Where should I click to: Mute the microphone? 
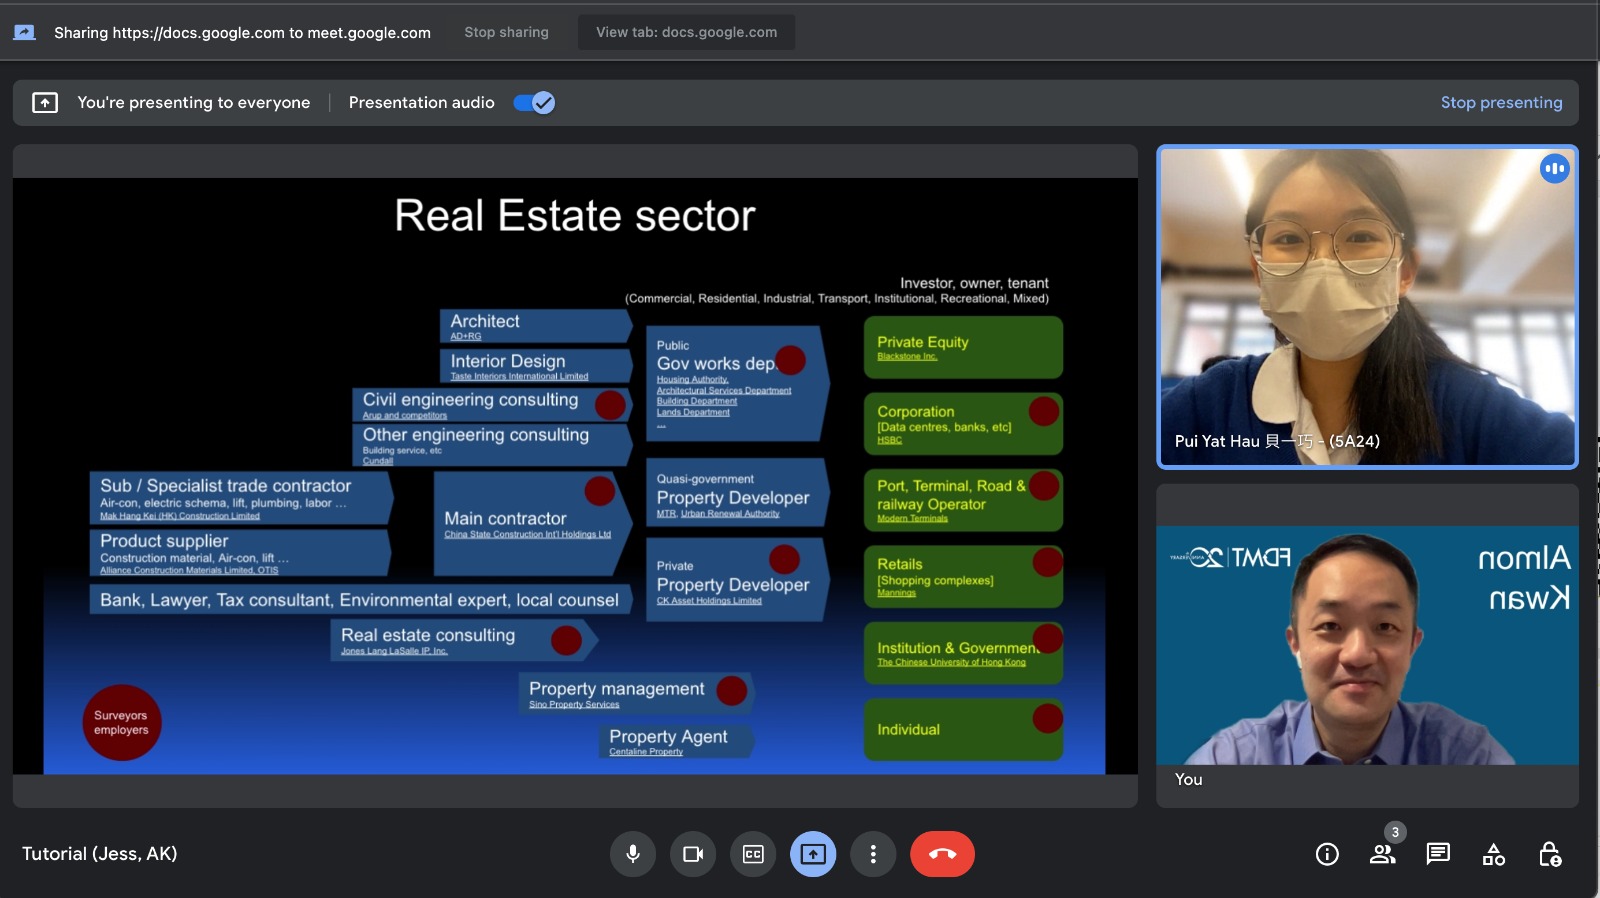click(x=633, y=854)
